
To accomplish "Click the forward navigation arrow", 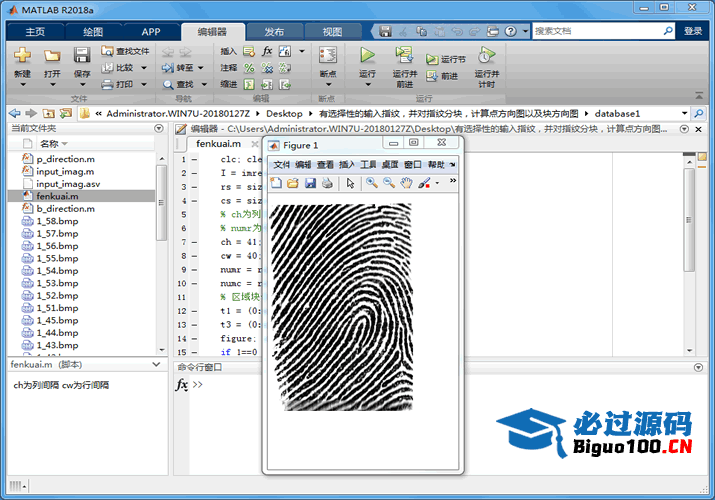I will click(x=31, y=113).
